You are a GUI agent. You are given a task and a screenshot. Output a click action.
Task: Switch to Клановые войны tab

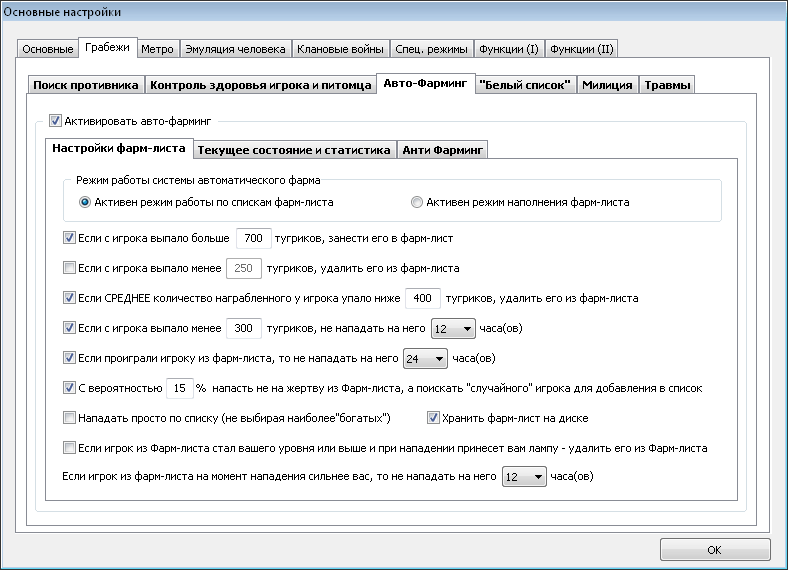pyautogui.click(x=340, y=49)
